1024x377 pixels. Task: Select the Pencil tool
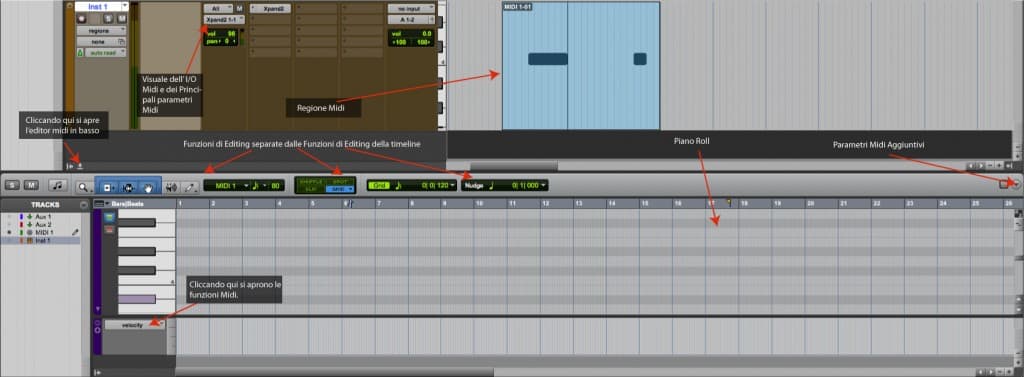click(190, 187)
